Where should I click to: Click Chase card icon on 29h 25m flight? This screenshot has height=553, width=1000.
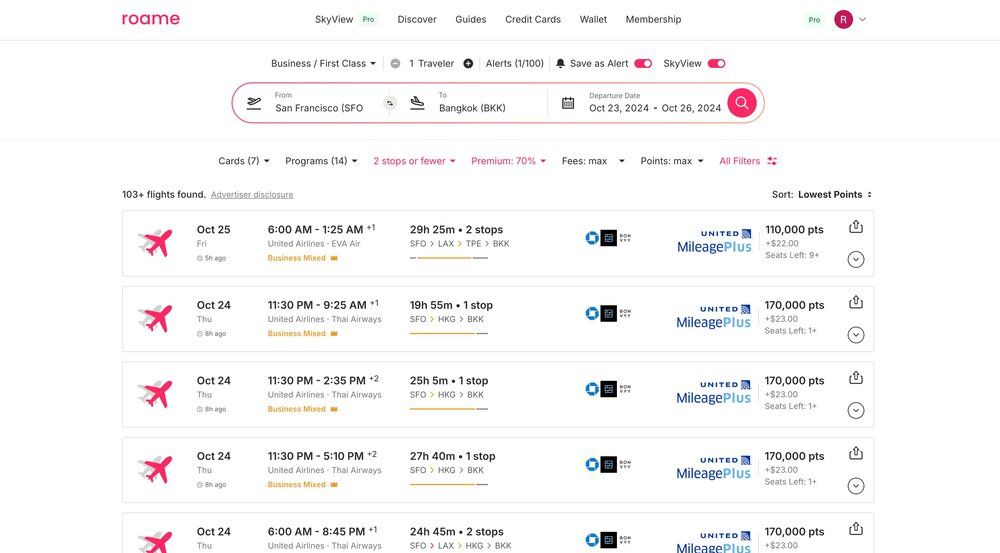(x=592, y=238)
